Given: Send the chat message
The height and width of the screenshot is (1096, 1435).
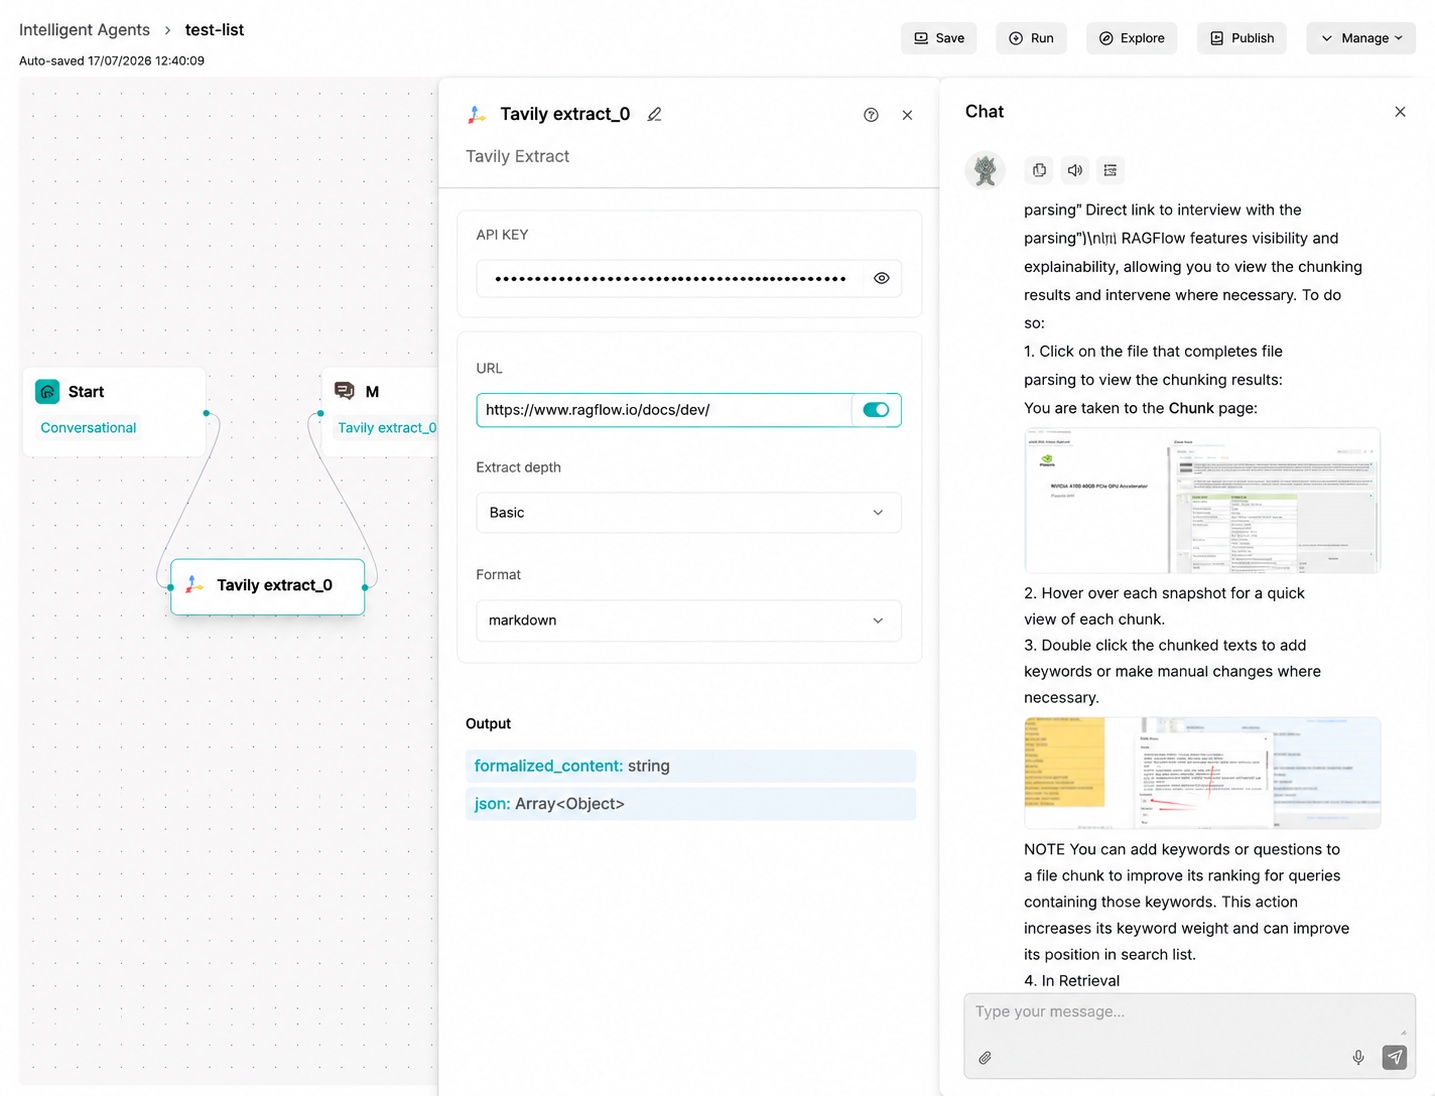Looking at the screenshot, I should (1395, 1057).
